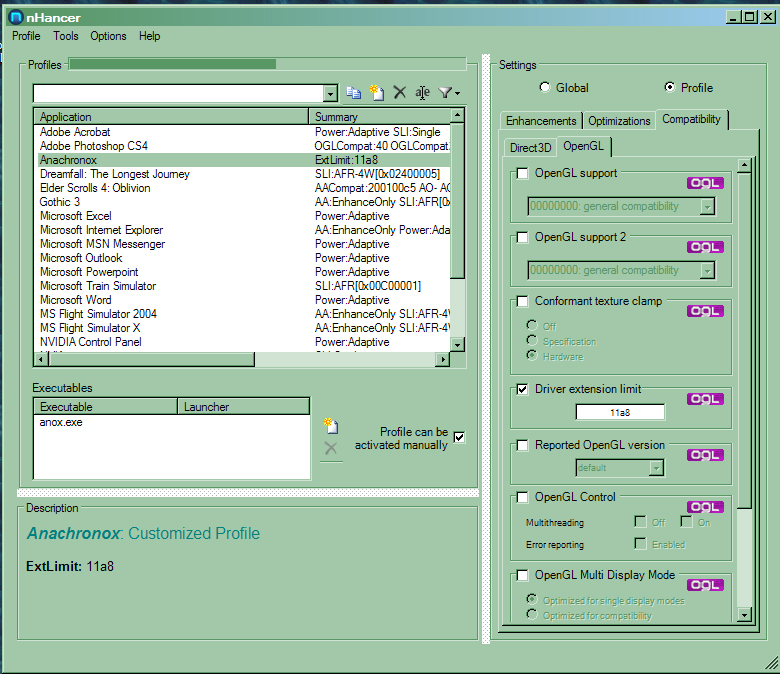This screenshot has height=674, width=780.
Task: Click the Launcher column header
Action: point(244,407)
